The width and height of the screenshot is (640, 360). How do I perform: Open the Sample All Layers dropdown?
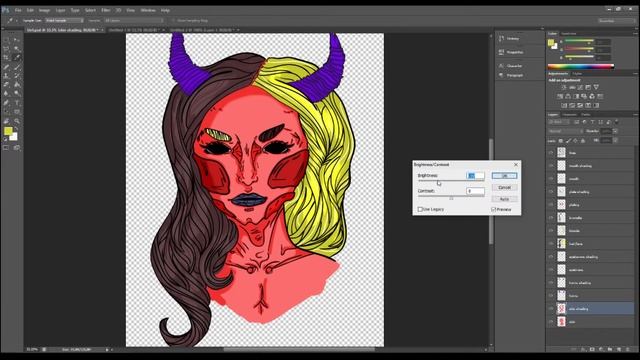tap(133, 20)
